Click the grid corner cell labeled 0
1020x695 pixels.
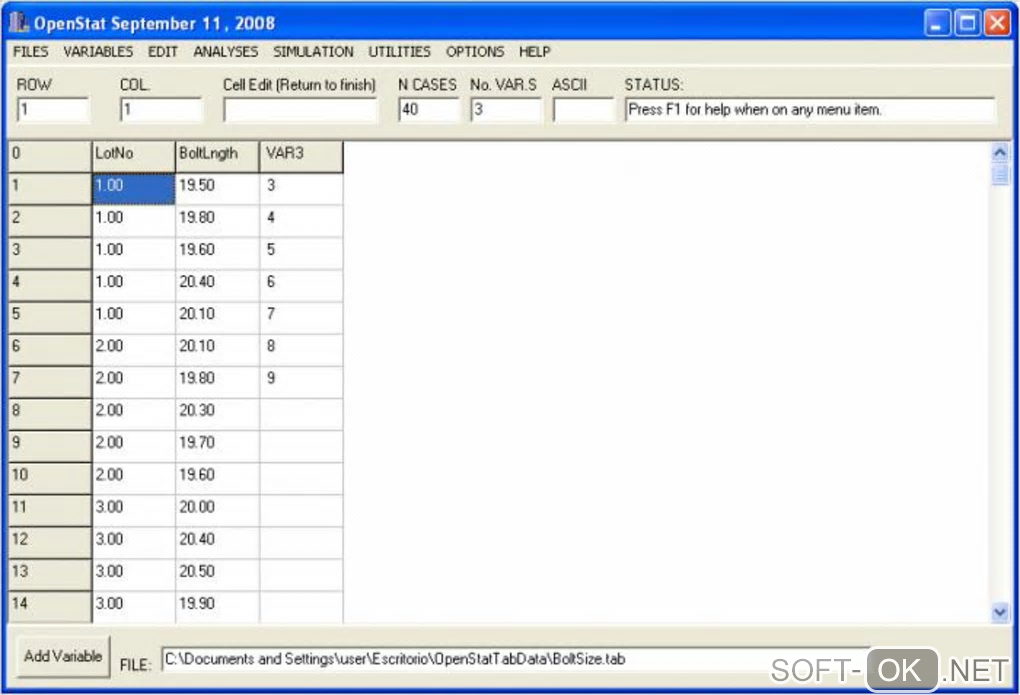50,157
